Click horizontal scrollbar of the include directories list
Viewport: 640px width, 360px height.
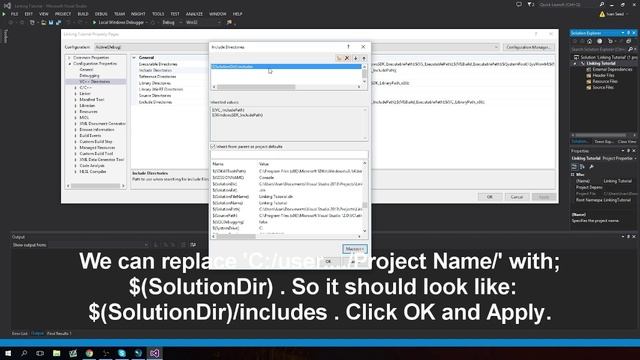(x=256, y=87)
